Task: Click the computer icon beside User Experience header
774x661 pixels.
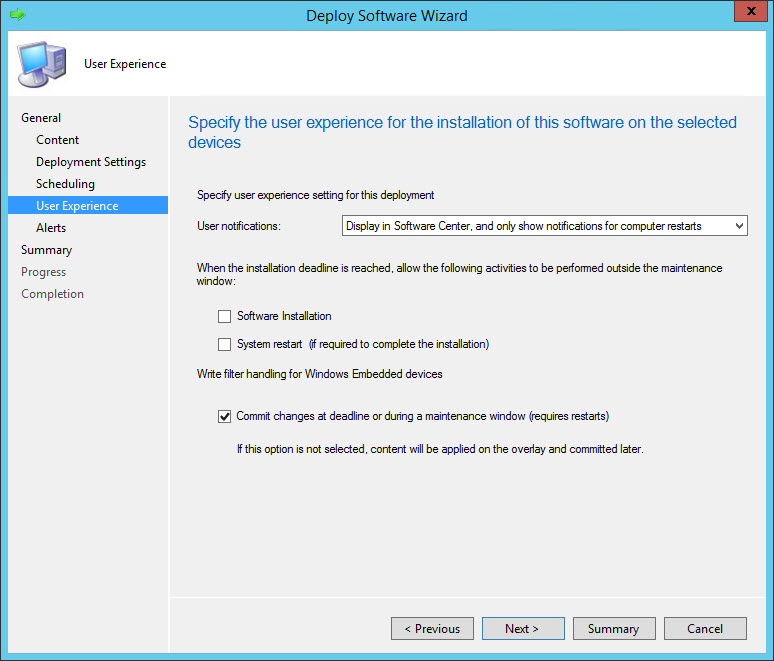Action: (x=40, y=64)
